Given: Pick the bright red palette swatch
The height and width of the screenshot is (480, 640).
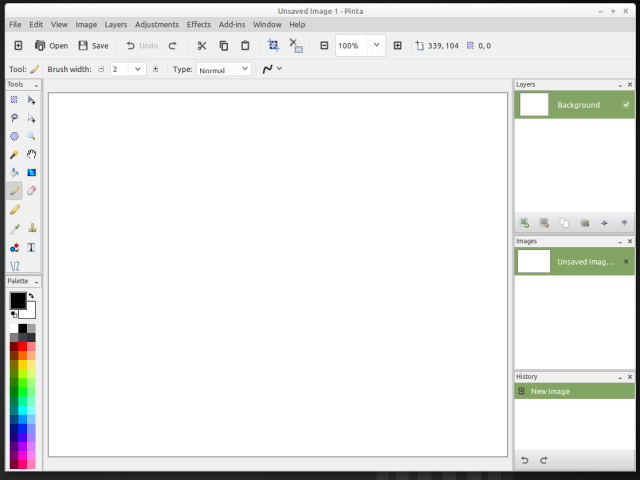Looking at the screenshot, I should coord(23,347).
